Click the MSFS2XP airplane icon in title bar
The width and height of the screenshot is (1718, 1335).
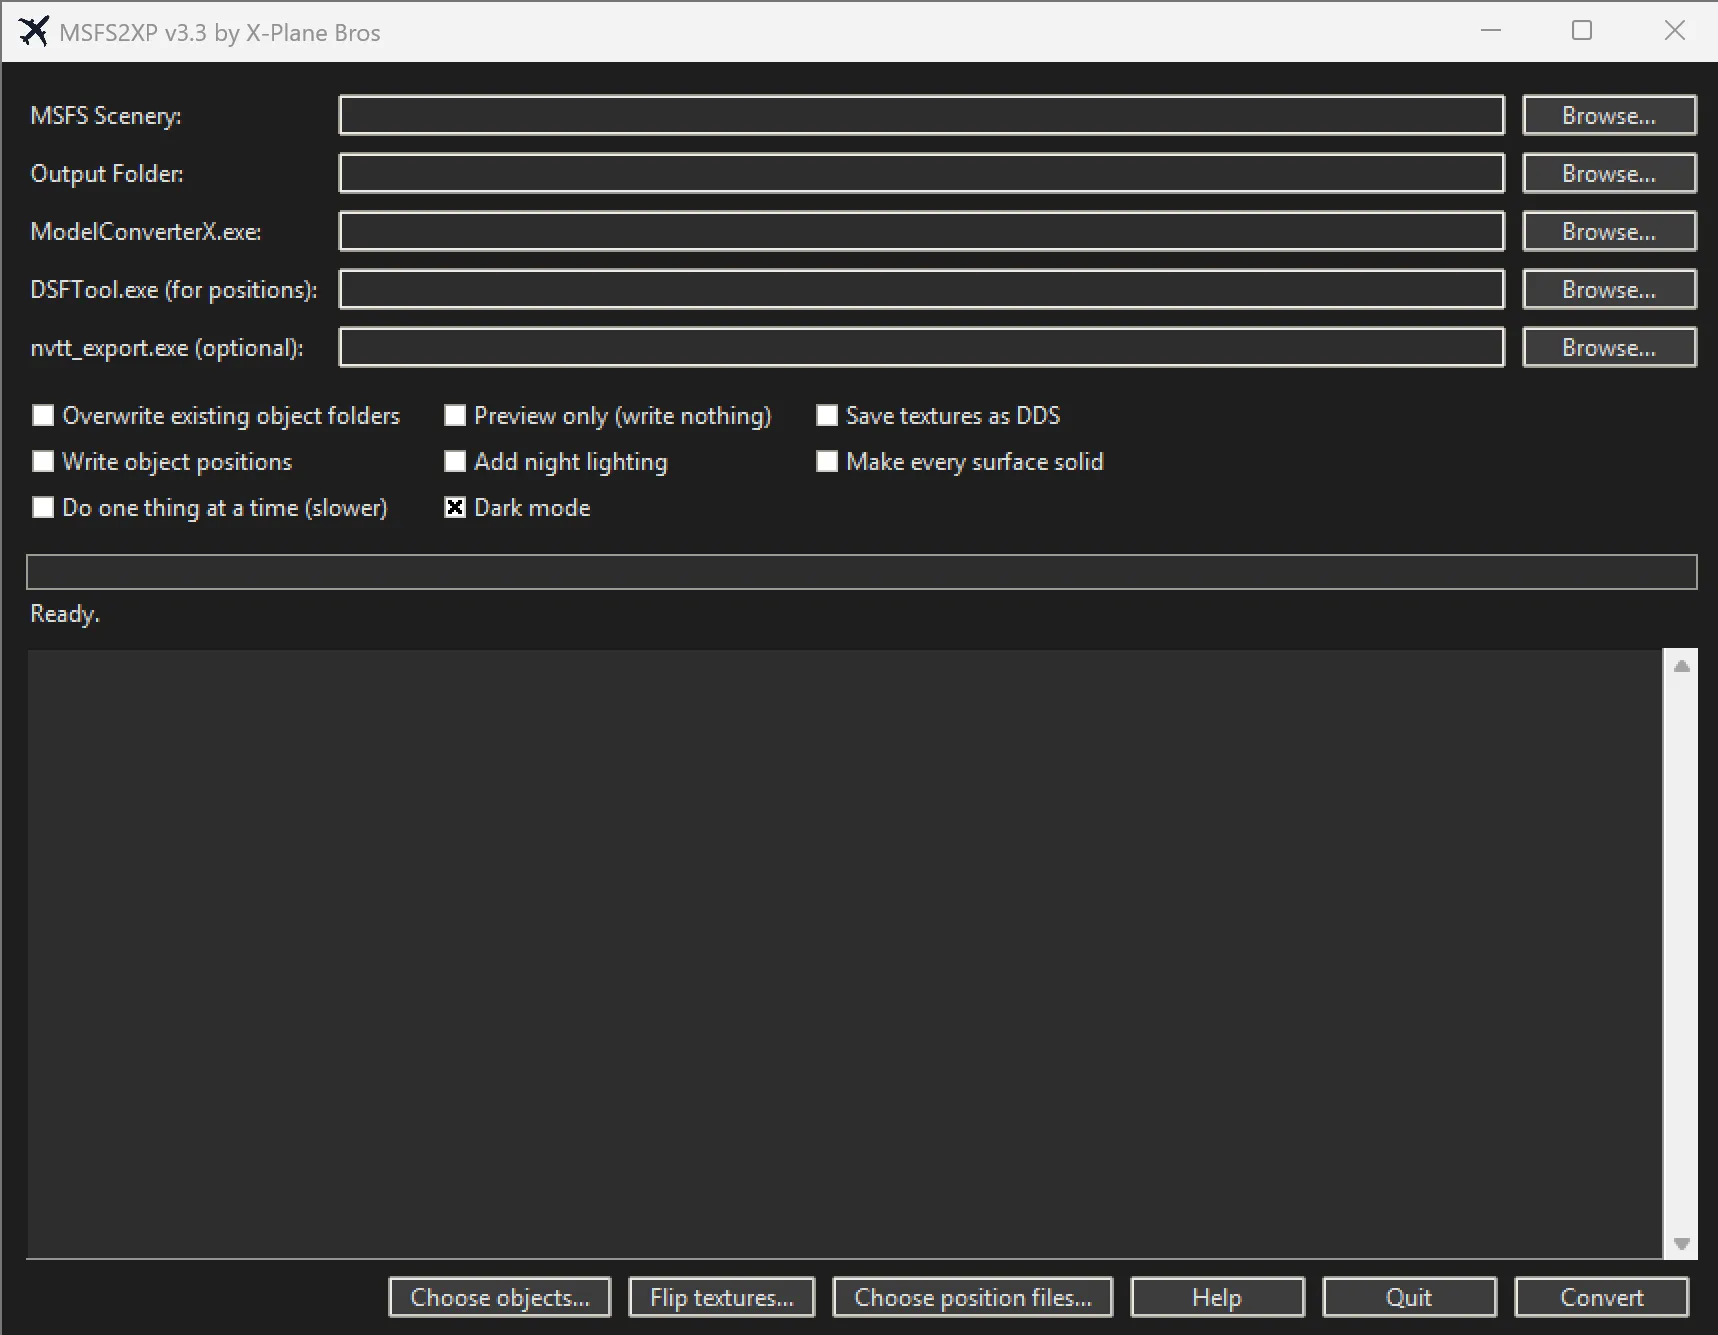pos(33,31)
